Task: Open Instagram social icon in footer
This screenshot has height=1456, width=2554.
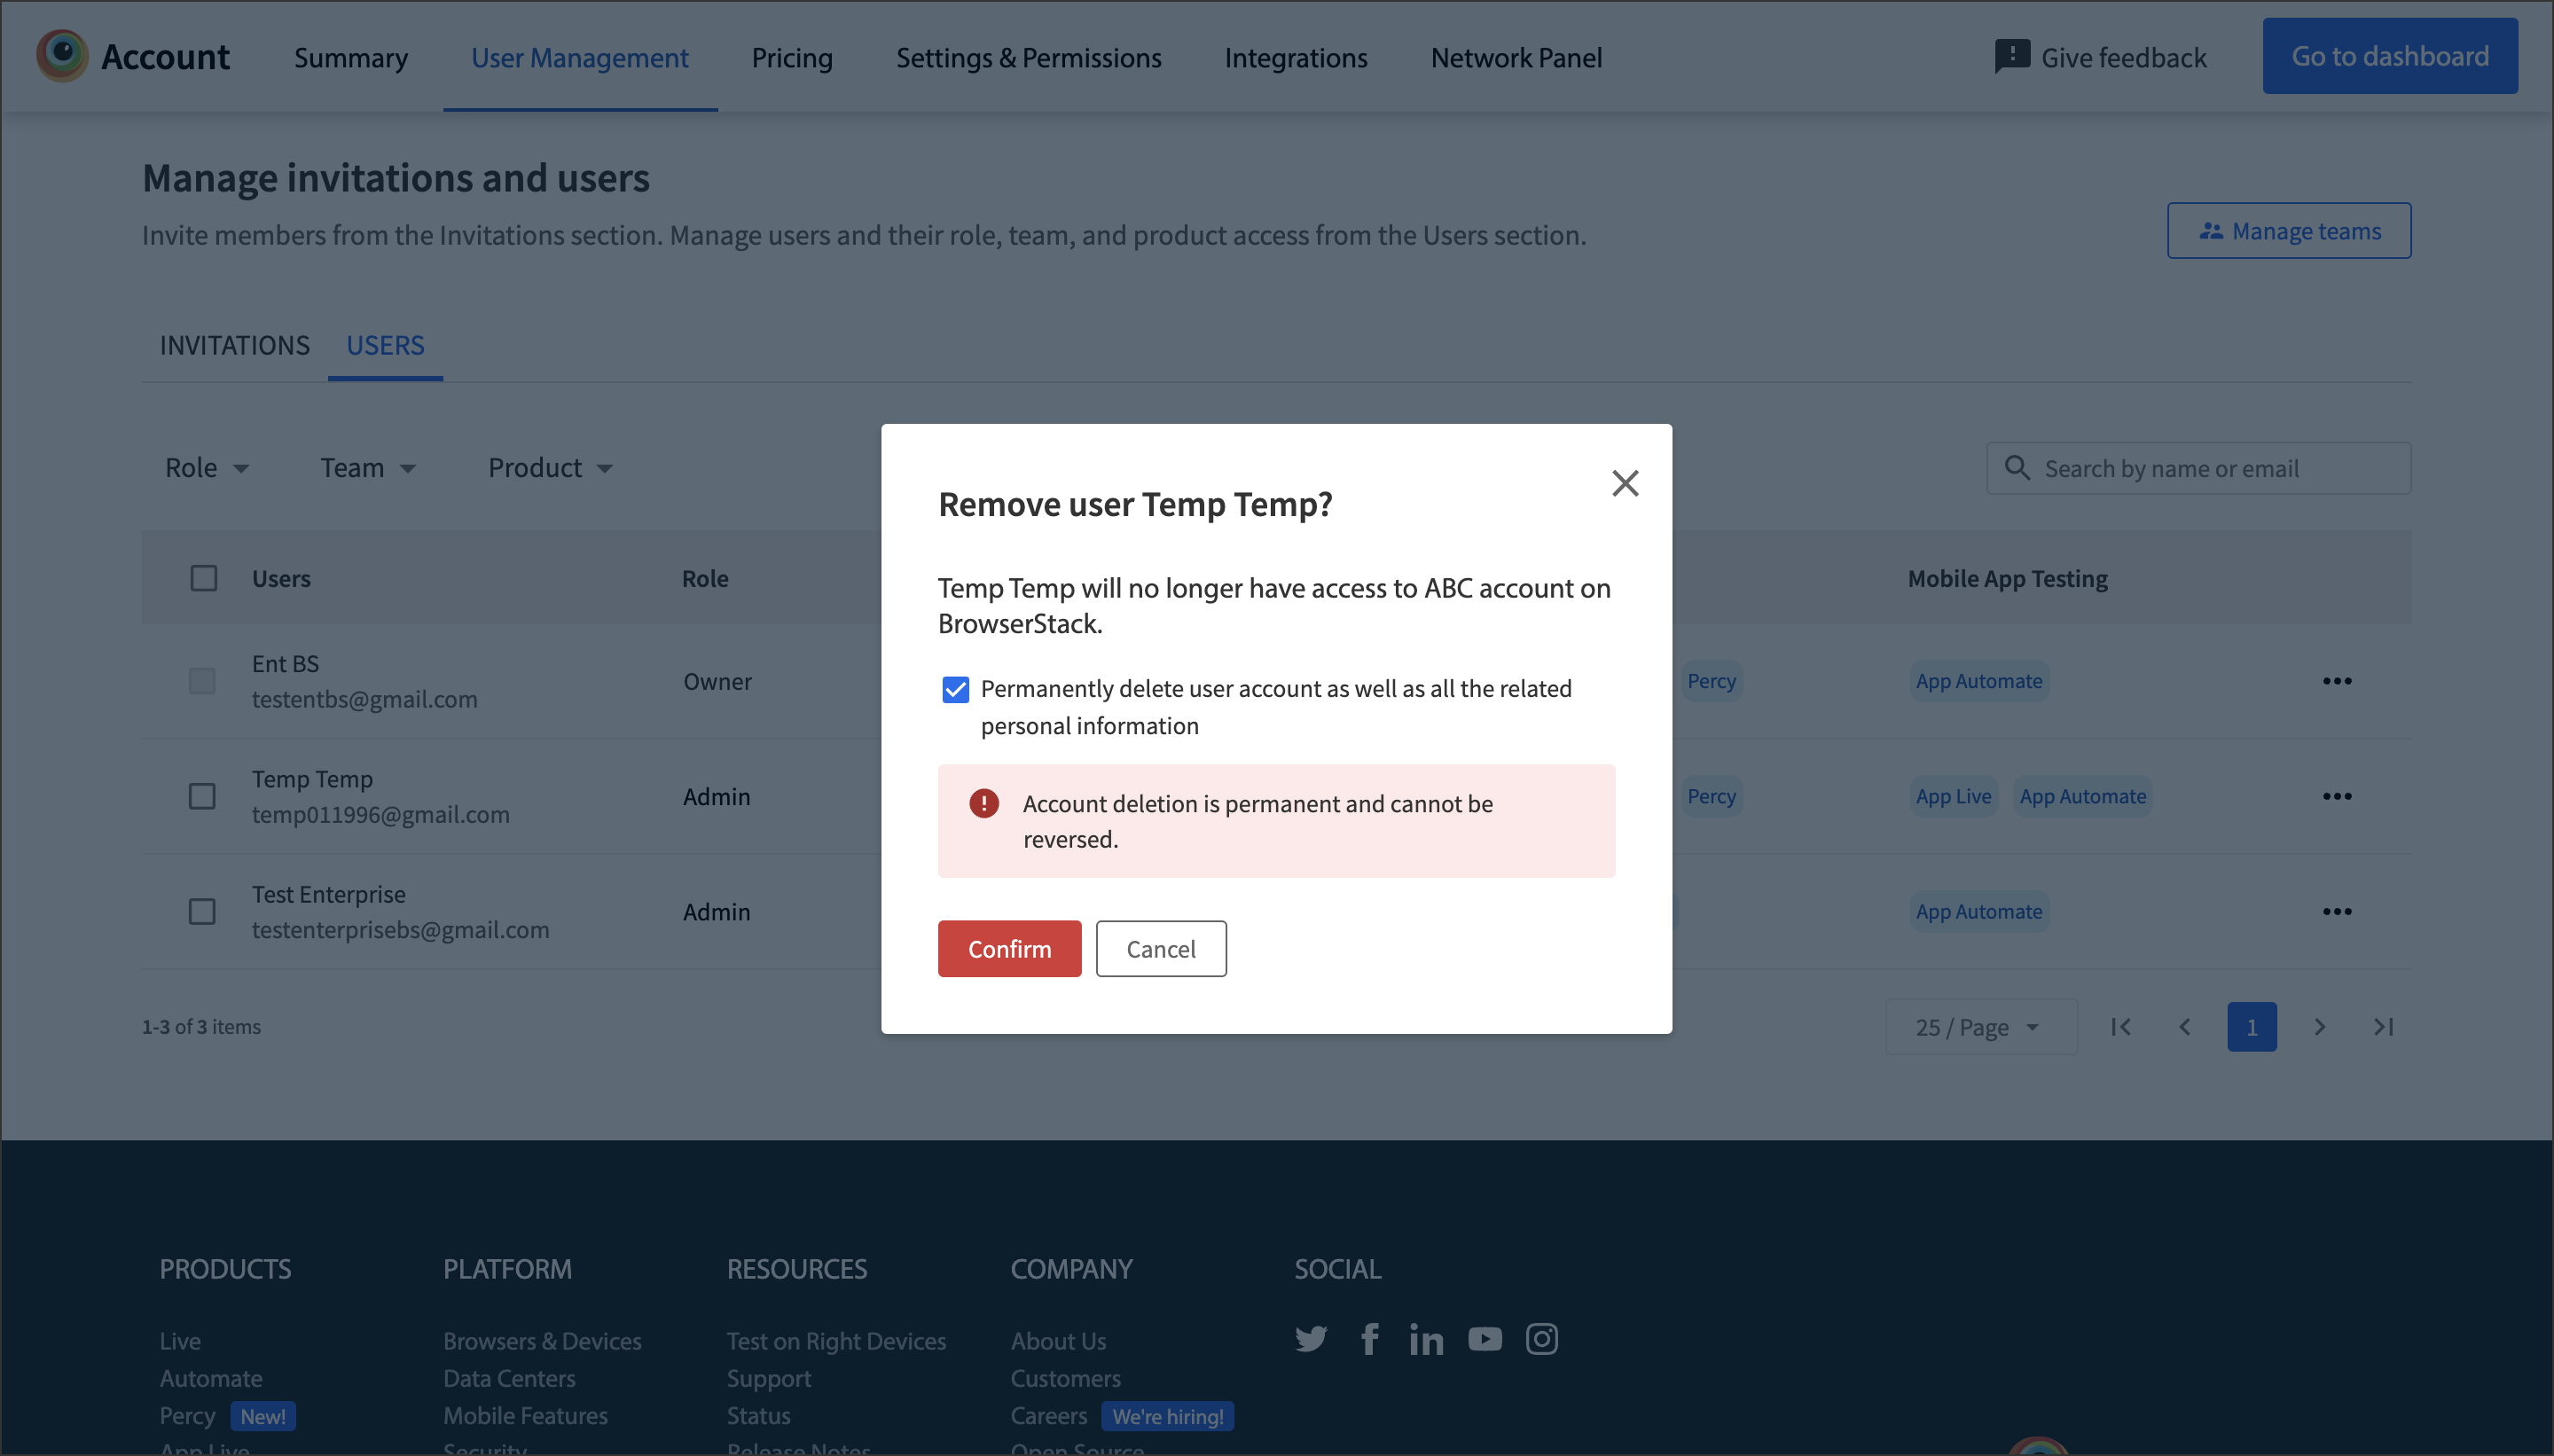Action: 1542,1339
